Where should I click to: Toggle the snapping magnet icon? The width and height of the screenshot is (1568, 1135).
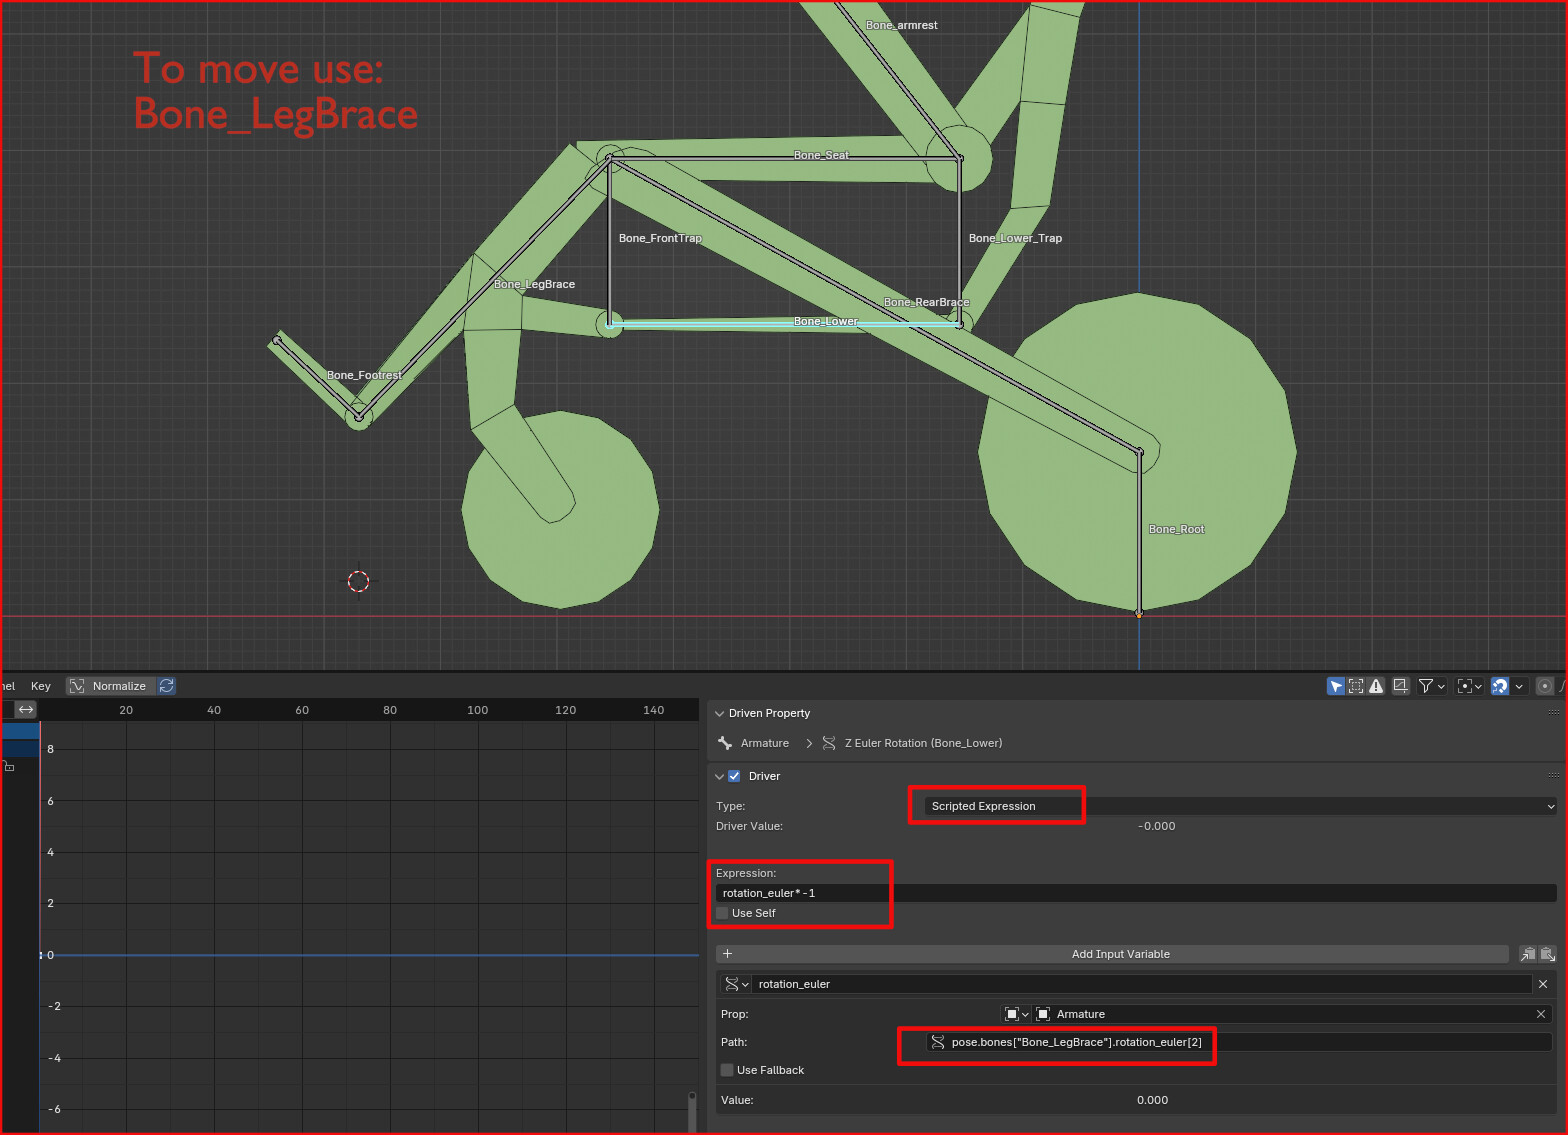[1499, 686]
